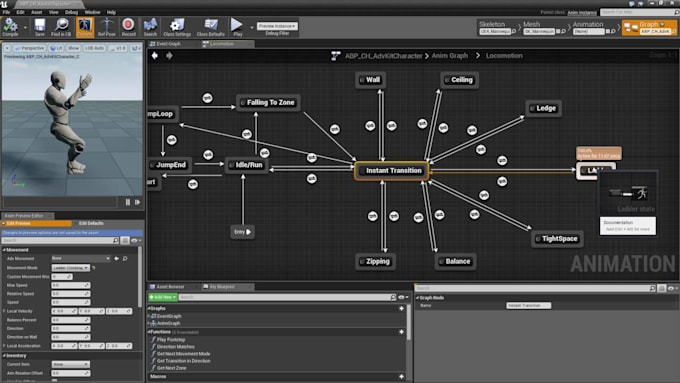This screenshot has width=680, height=383.
Task: Open the Search toolbar tool
Action: (150, 27)
